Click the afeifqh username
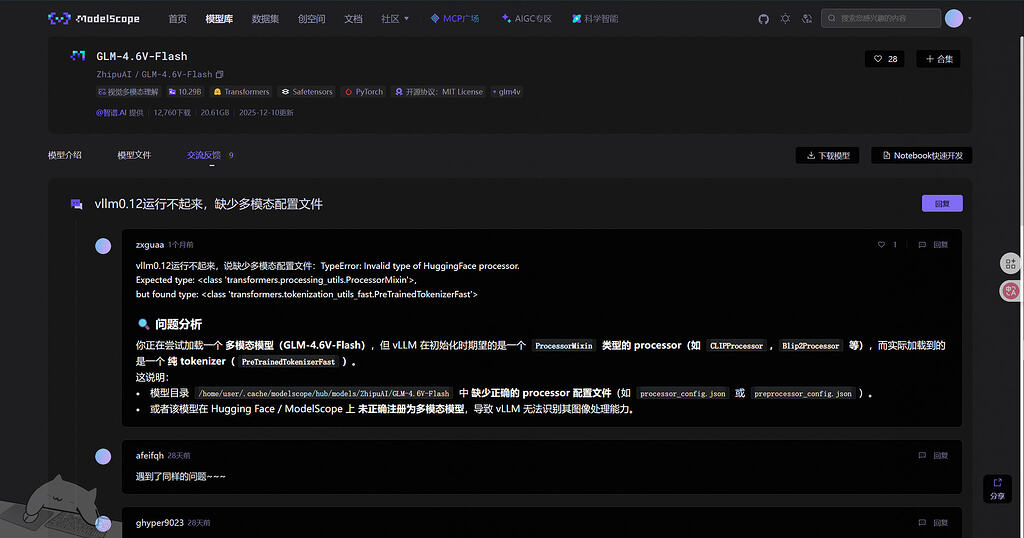This screenshot has width=1024, height=538. point(150,456)
